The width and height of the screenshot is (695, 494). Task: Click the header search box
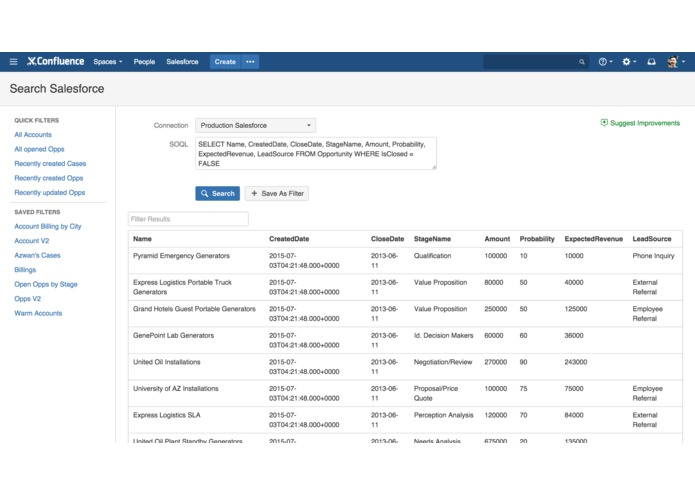click(536, 62)
